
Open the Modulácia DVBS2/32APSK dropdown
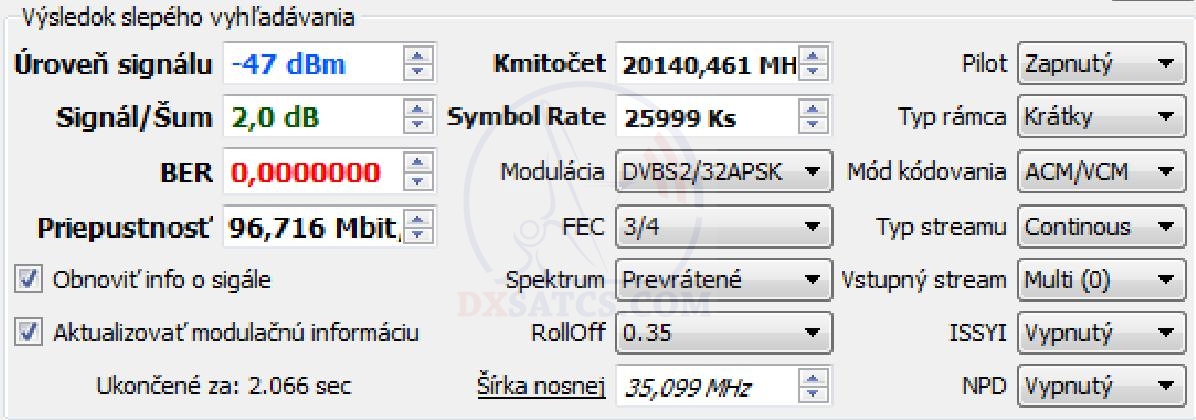click(723, 172)
